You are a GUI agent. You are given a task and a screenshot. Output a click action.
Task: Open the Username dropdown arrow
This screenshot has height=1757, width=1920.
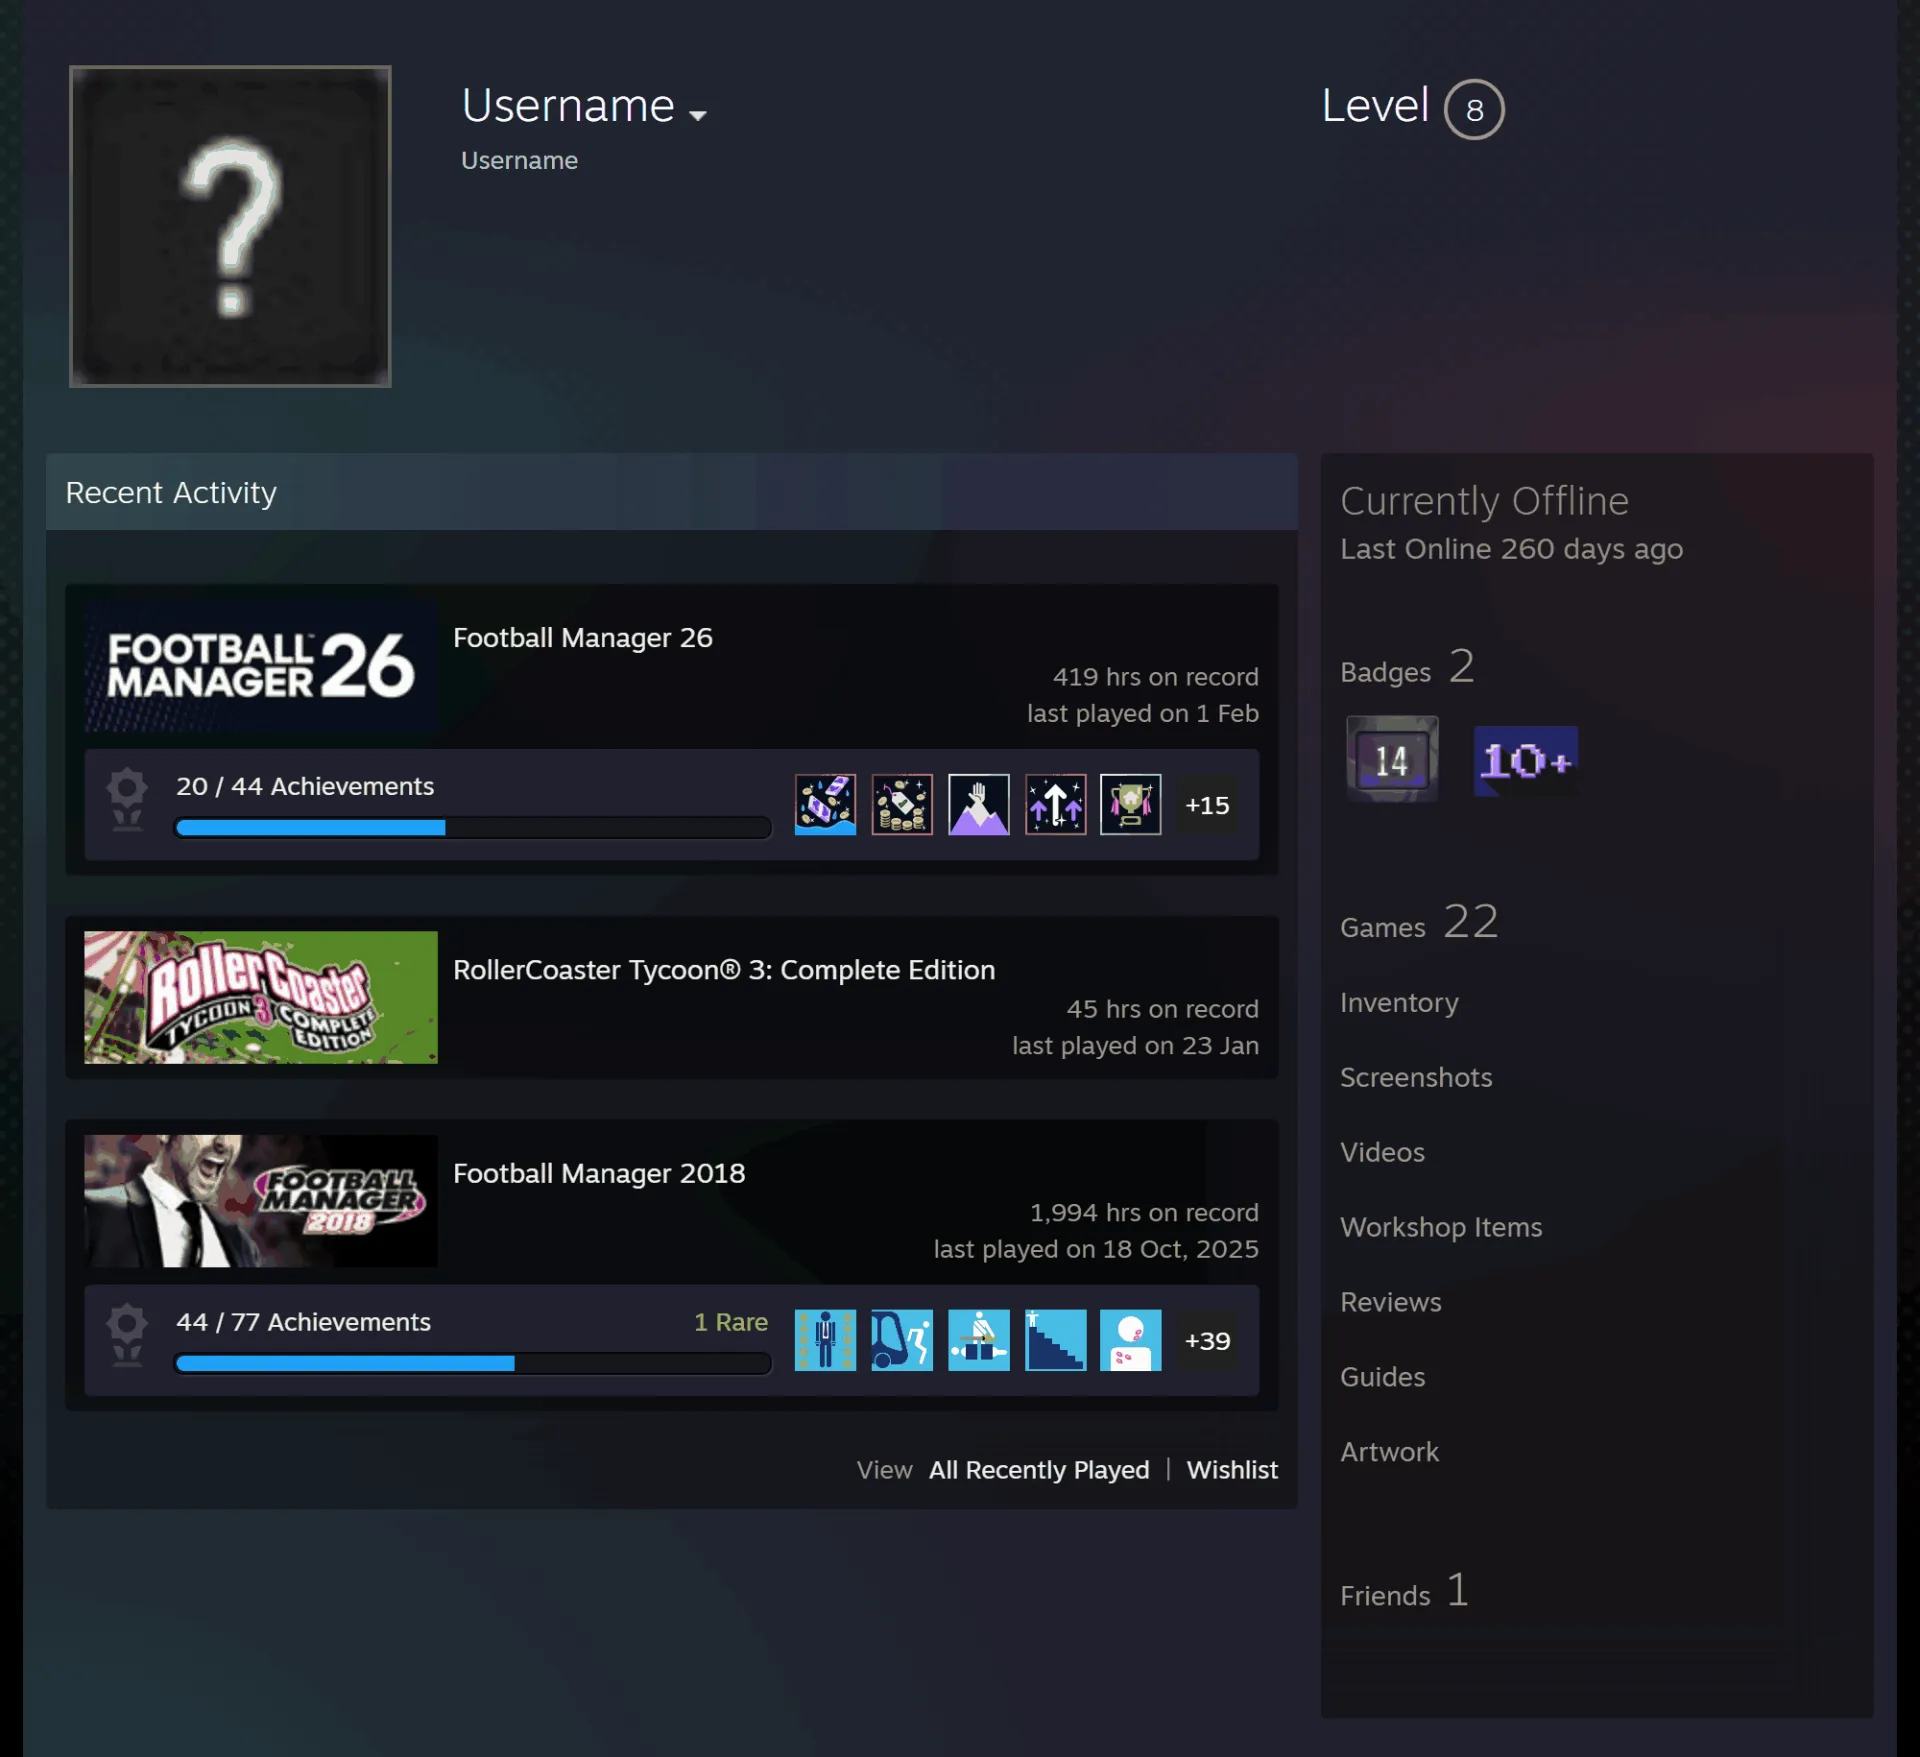698,115
